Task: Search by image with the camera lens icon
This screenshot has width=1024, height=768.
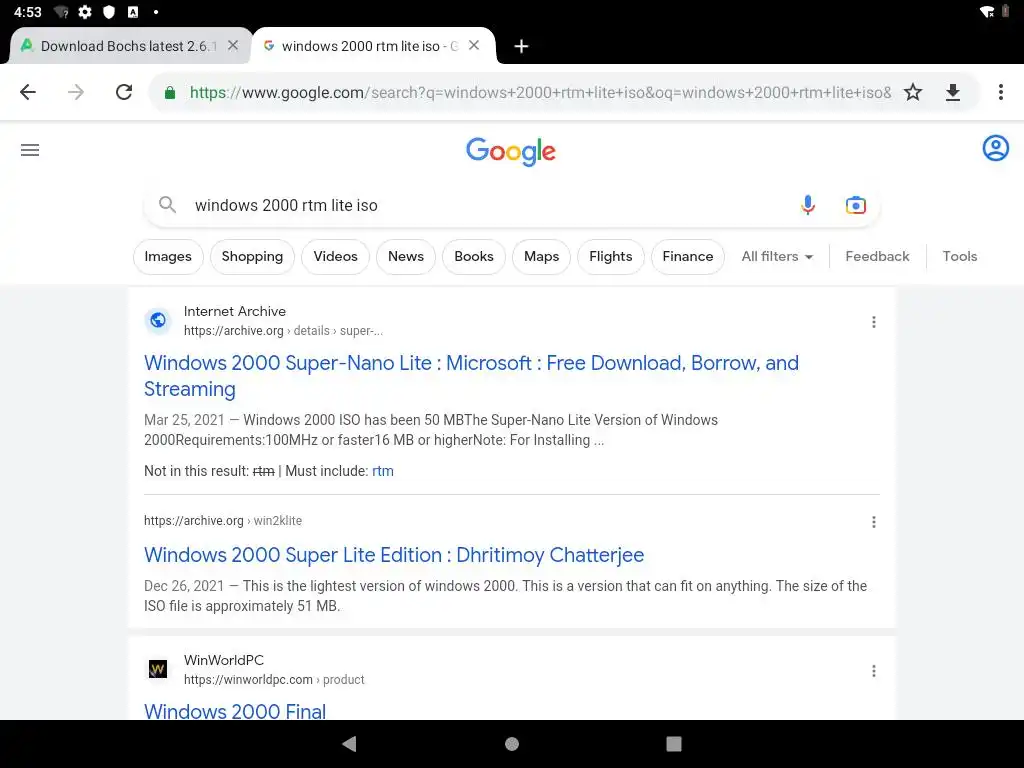Action: pyautogui.click(x=856, y=205)
